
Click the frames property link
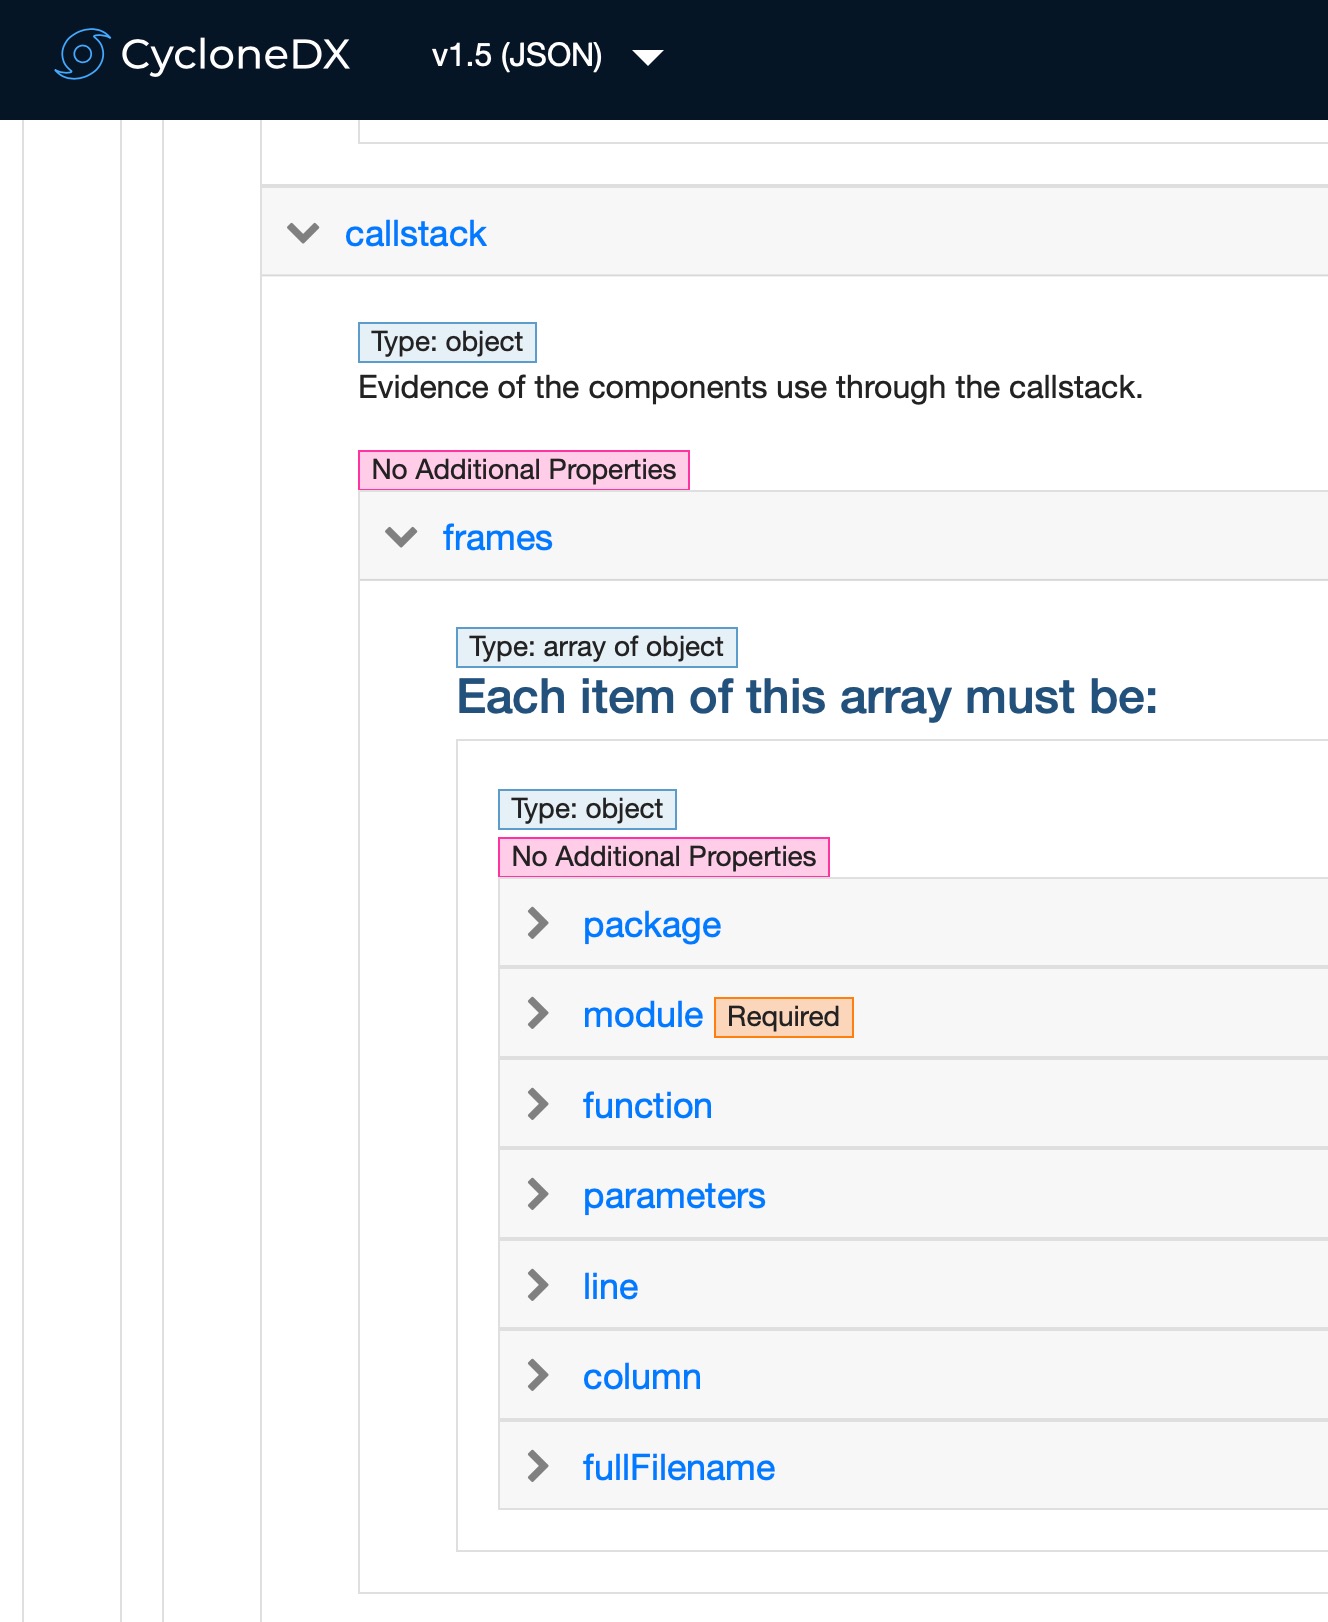[x=497, y=538]
